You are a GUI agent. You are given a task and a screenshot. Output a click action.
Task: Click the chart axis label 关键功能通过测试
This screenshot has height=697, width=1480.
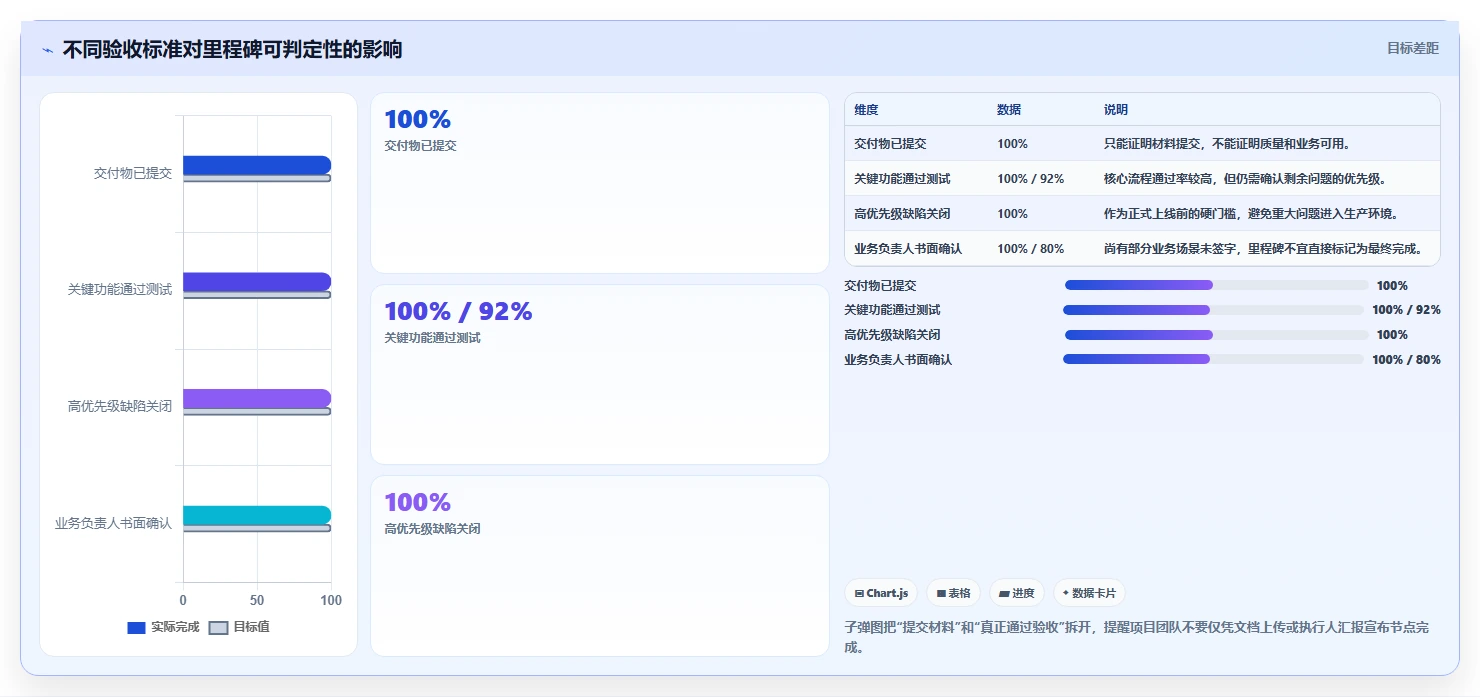(120, 289)
